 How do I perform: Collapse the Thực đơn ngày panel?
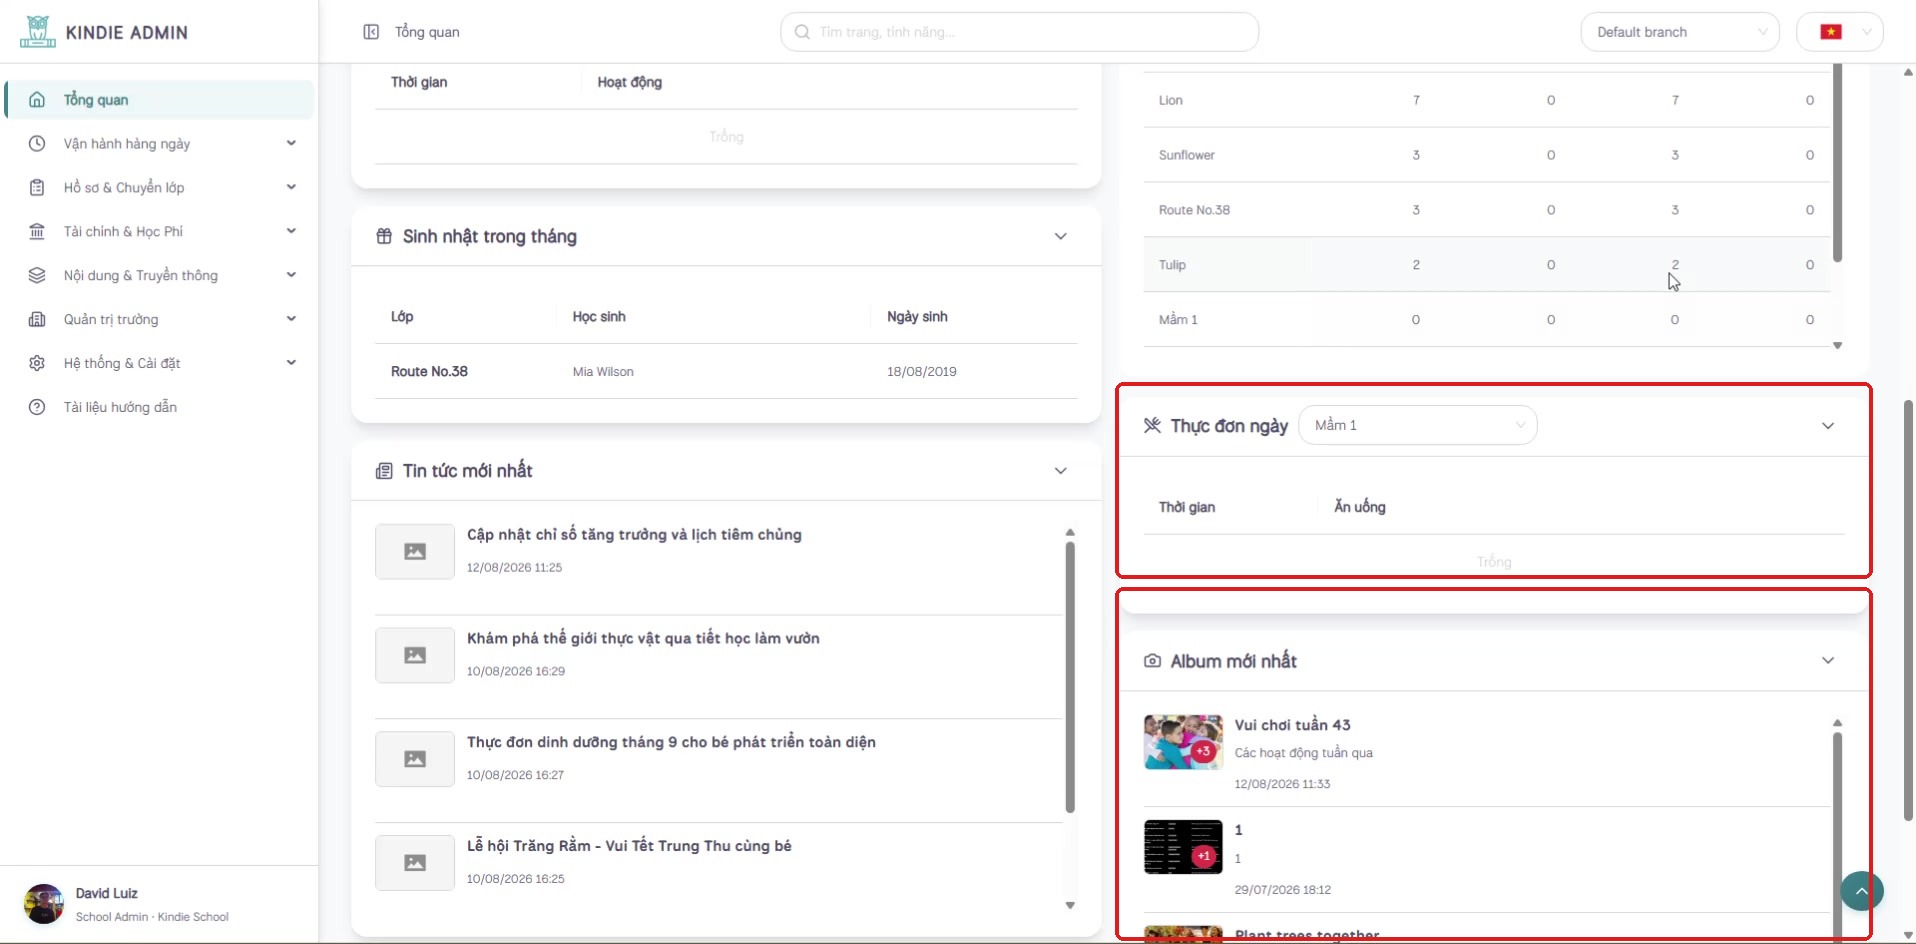[x=1828, y=426]
